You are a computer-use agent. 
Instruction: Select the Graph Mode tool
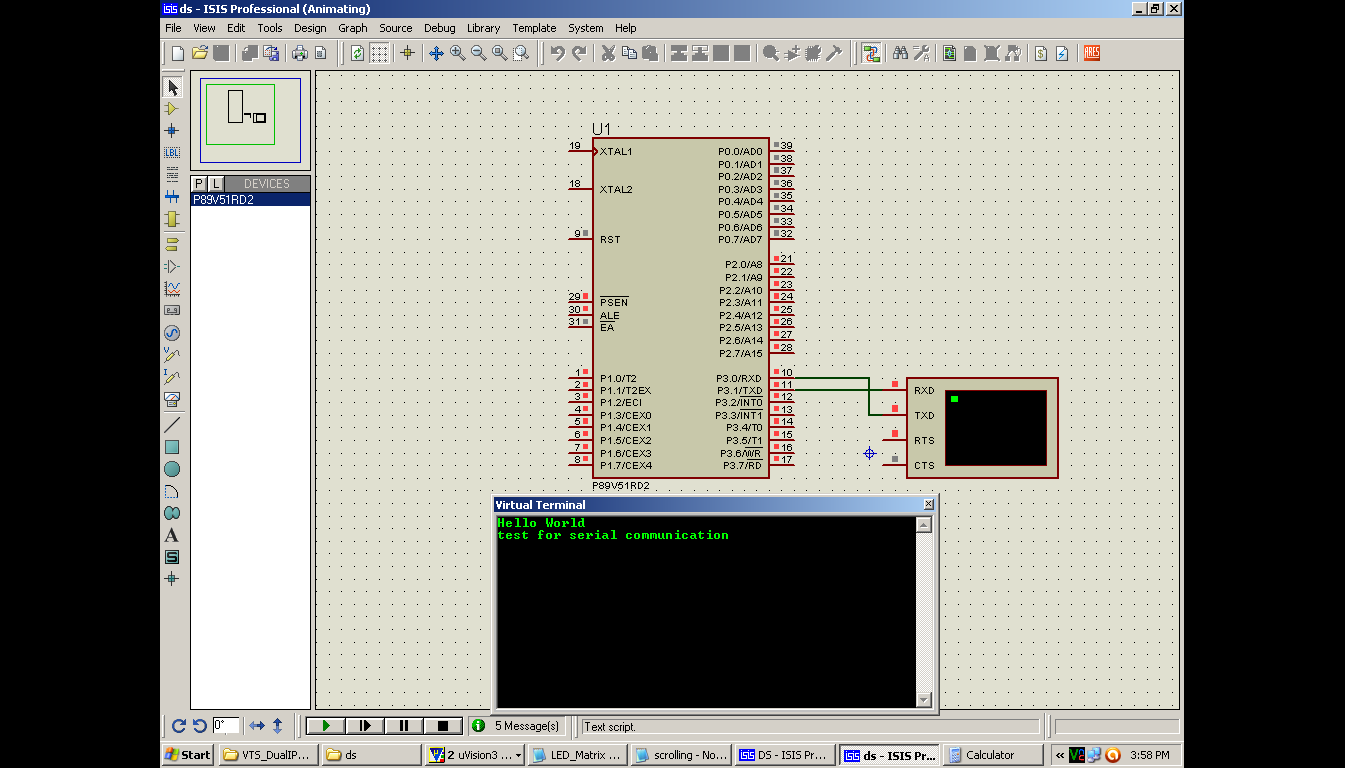pos(172,287)
